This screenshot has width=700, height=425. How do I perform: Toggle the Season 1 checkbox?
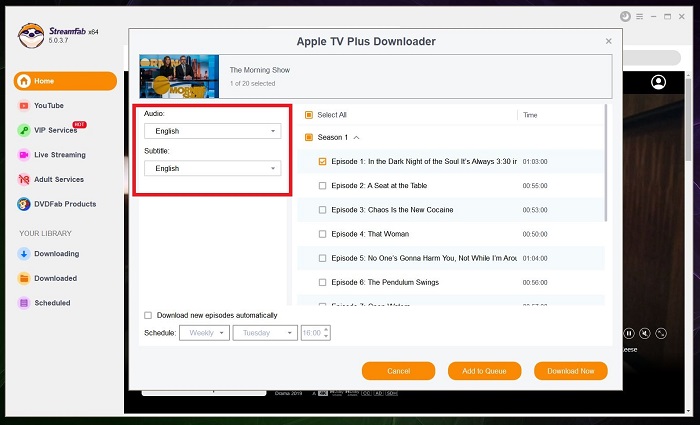pyautogui.click(x=308, y=138)
